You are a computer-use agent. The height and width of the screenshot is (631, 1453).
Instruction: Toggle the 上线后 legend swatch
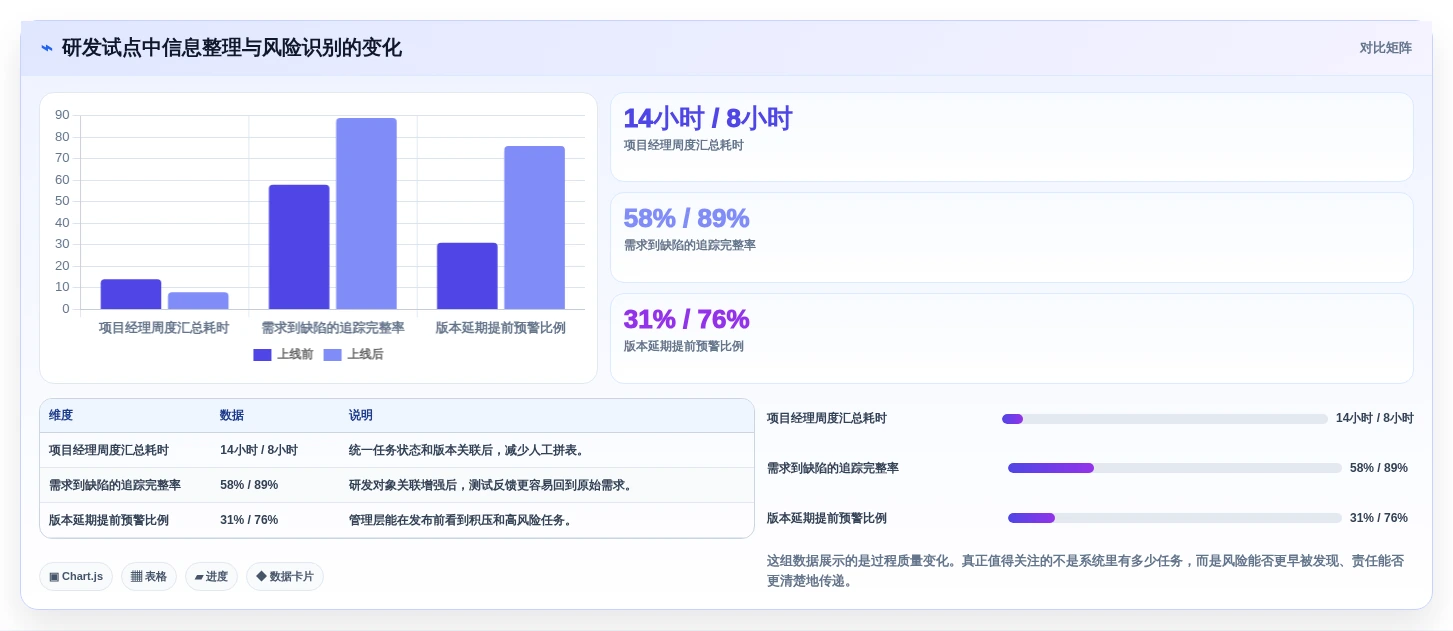point(333,355)
